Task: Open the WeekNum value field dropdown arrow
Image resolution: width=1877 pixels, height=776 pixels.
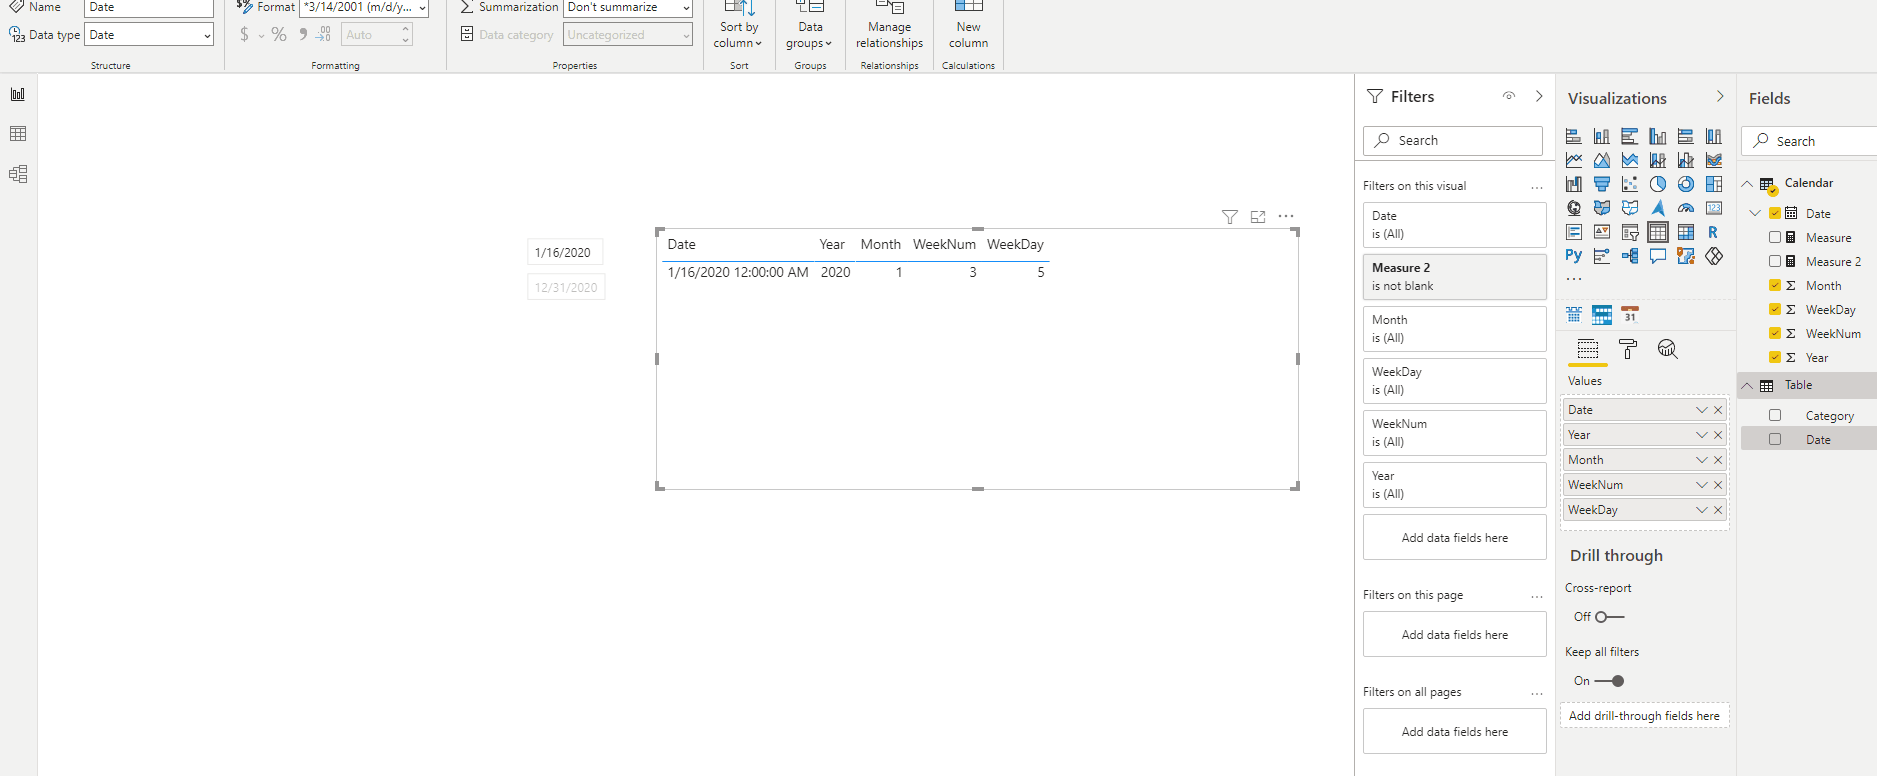Action: [x=1701, y=485]
